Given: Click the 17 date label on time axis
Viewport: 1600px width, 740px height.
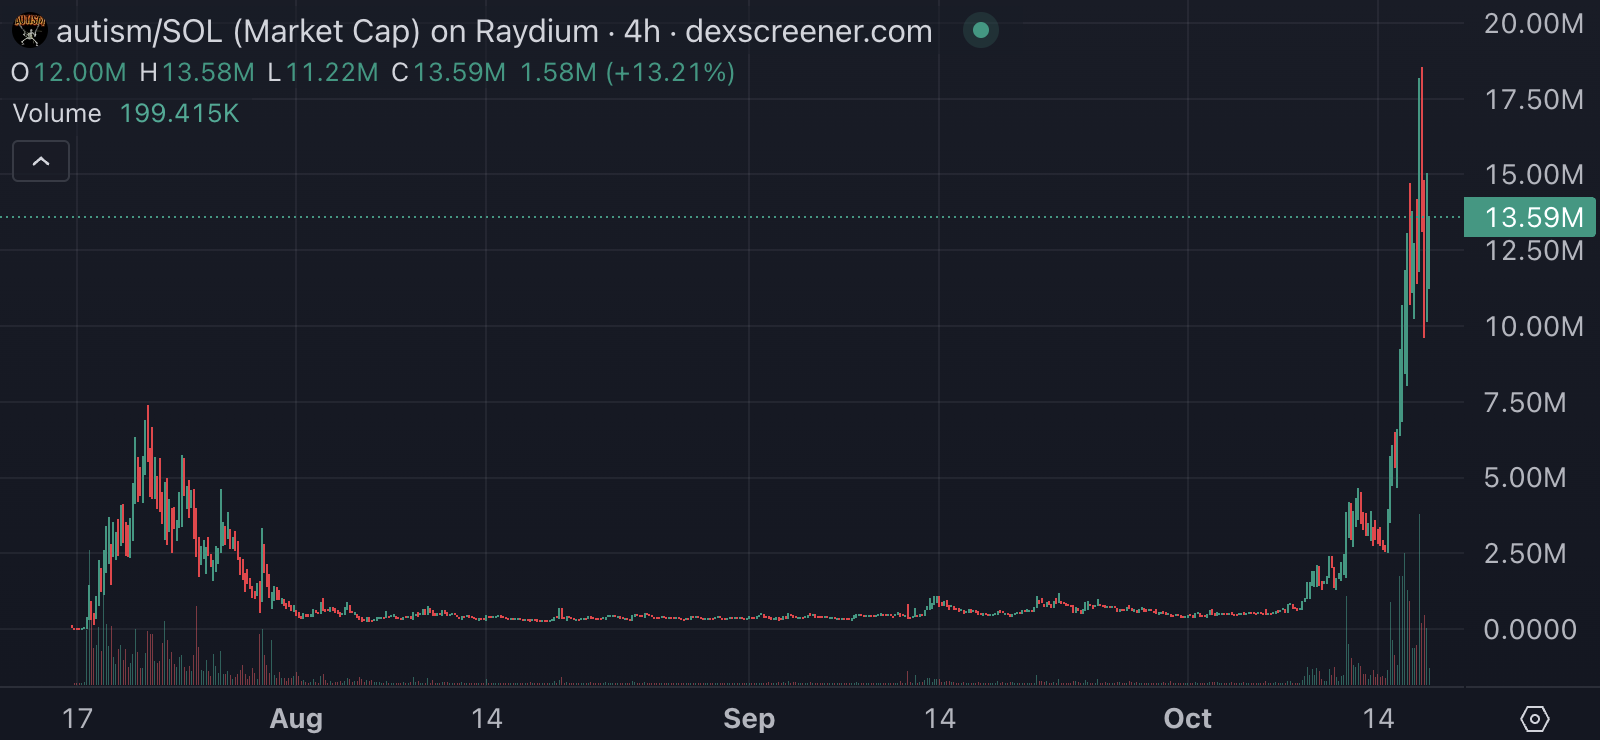Looking at the screenshot, I should [77, 718].
